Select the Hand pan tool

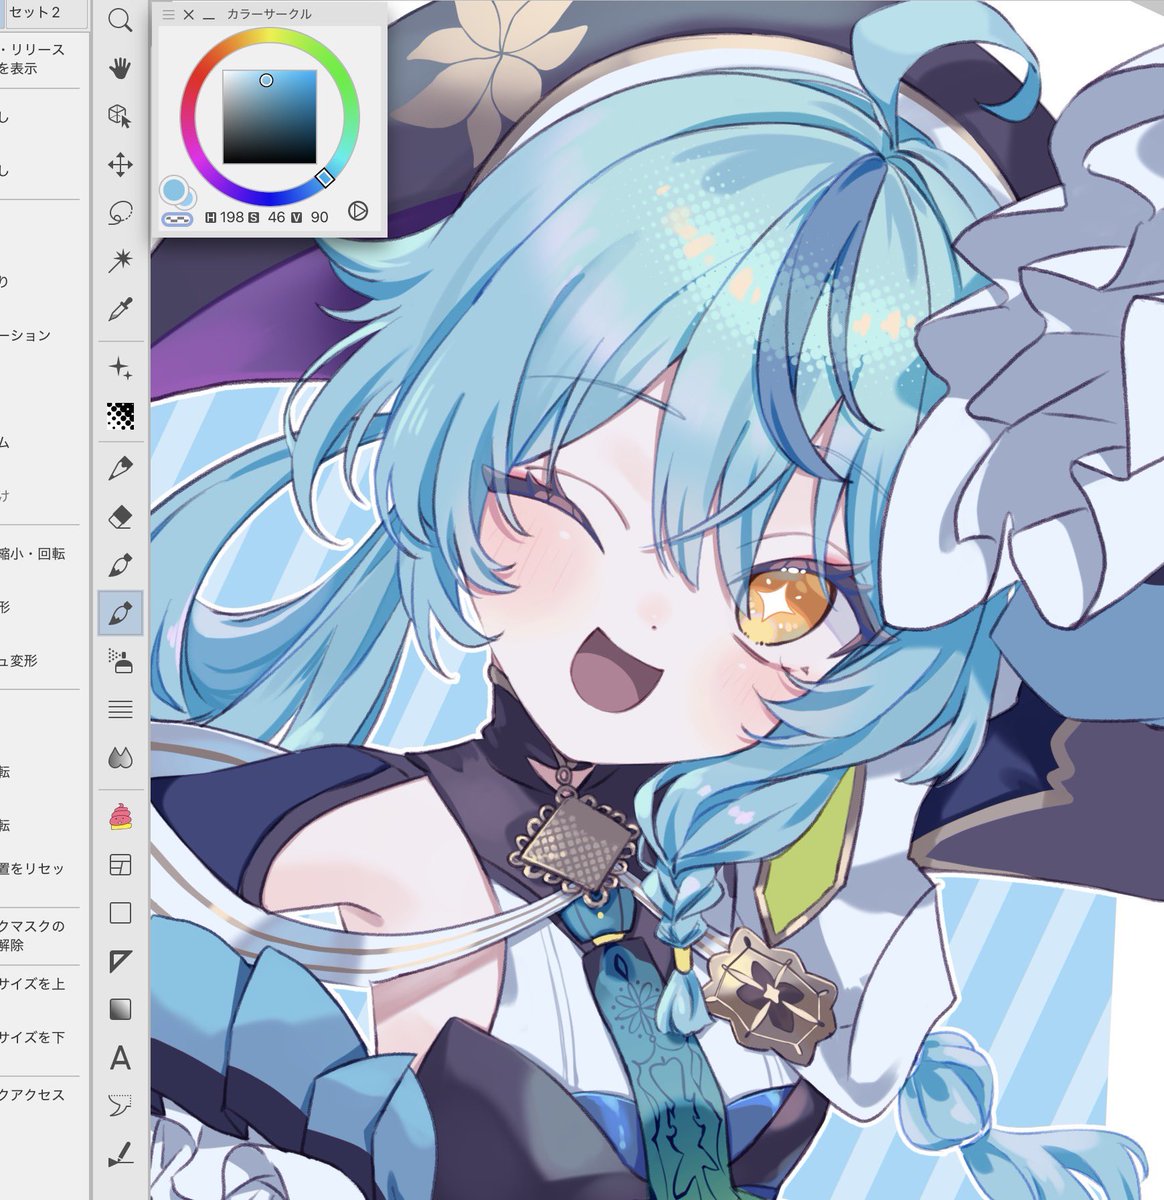[120, 68]
